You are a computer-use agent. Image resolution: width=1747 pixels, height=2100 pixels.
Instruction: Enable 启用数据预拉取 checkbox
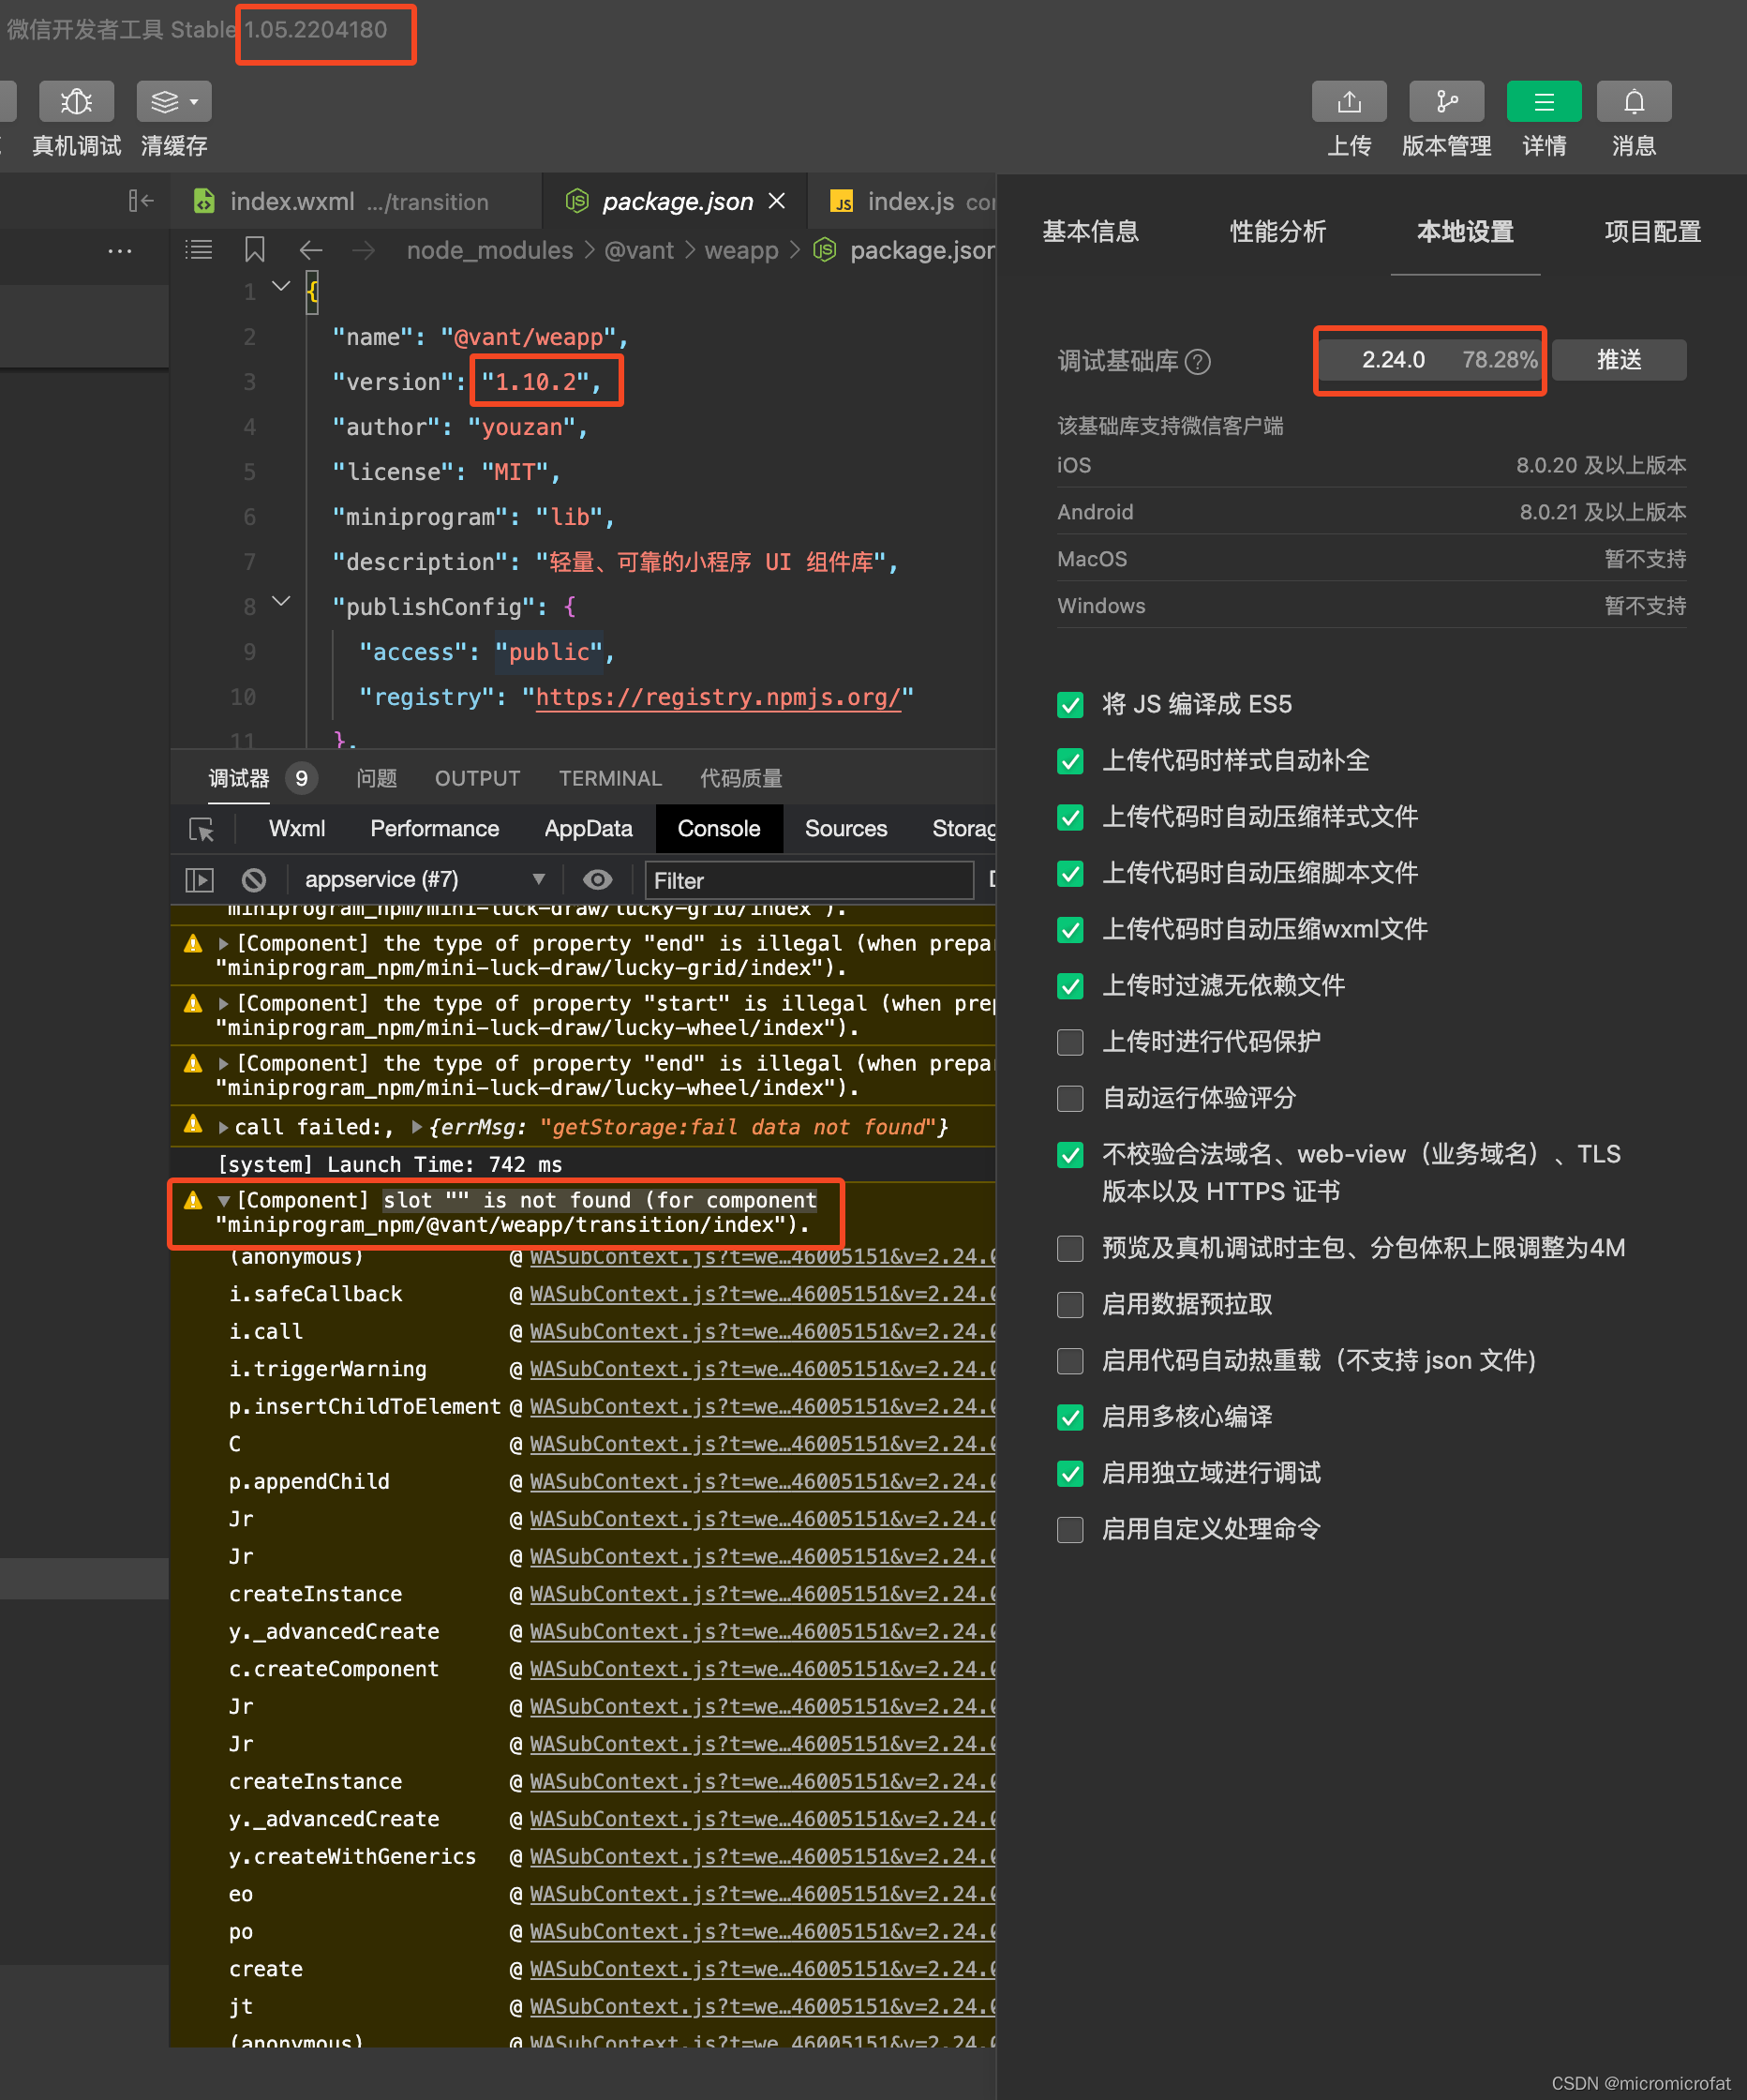pyautogui.click(x=1070, y=1305)
